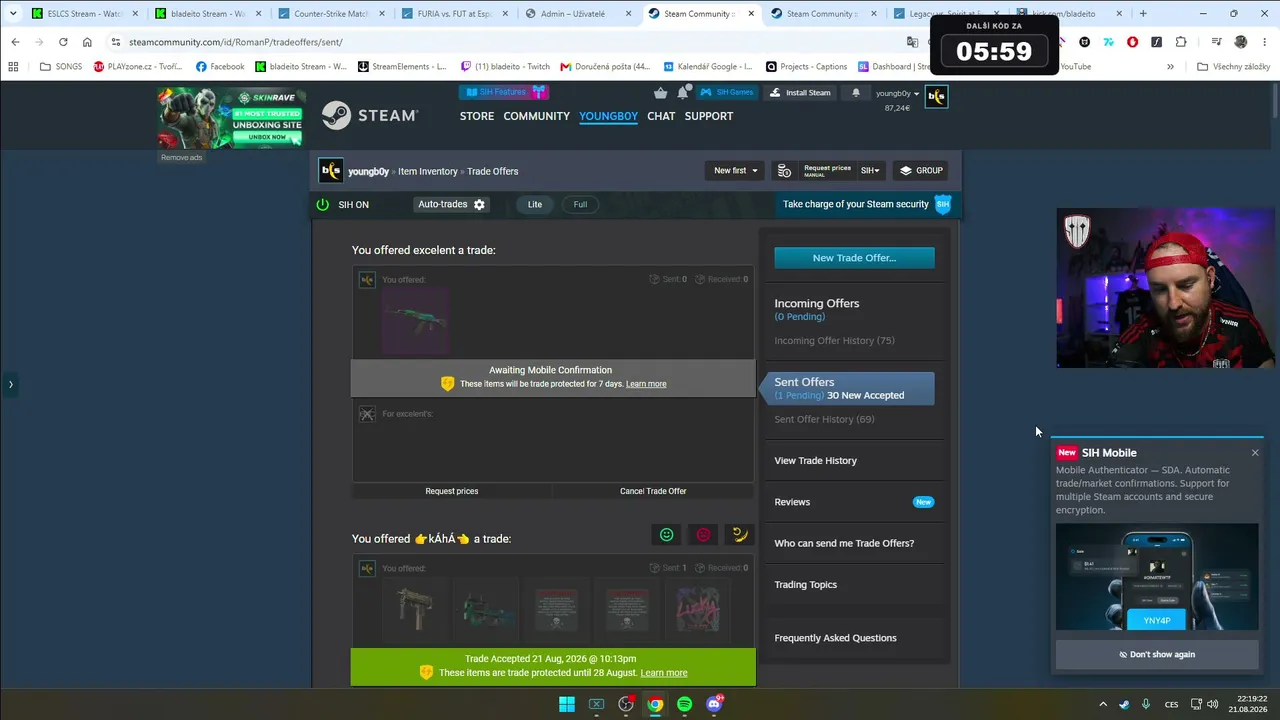Open Incoming Offers section
The height and width of the screenshot is (720, 1280).
pos(816,303)
